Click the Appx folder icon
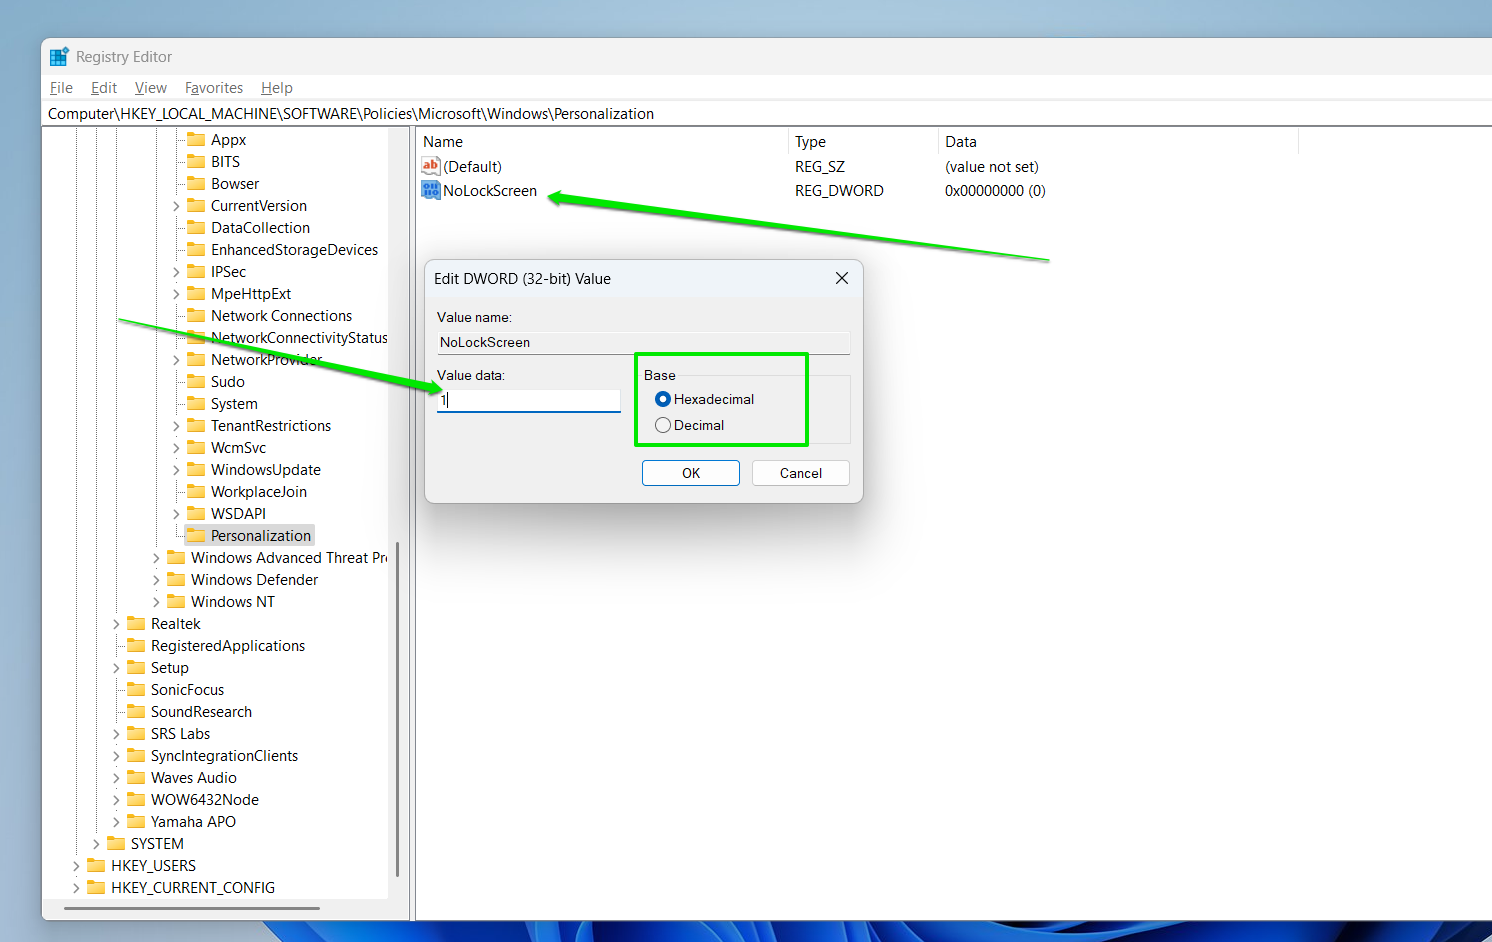The height and width of the screenshot is (942, 1492). coord(197,140)
